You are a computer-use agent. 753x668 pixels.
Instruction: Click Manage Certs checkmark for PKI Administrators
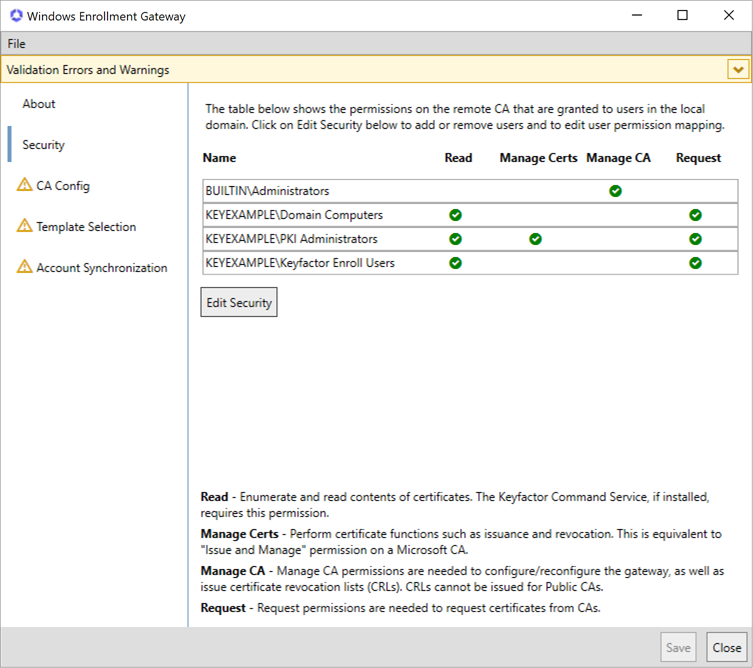(535, 239)
